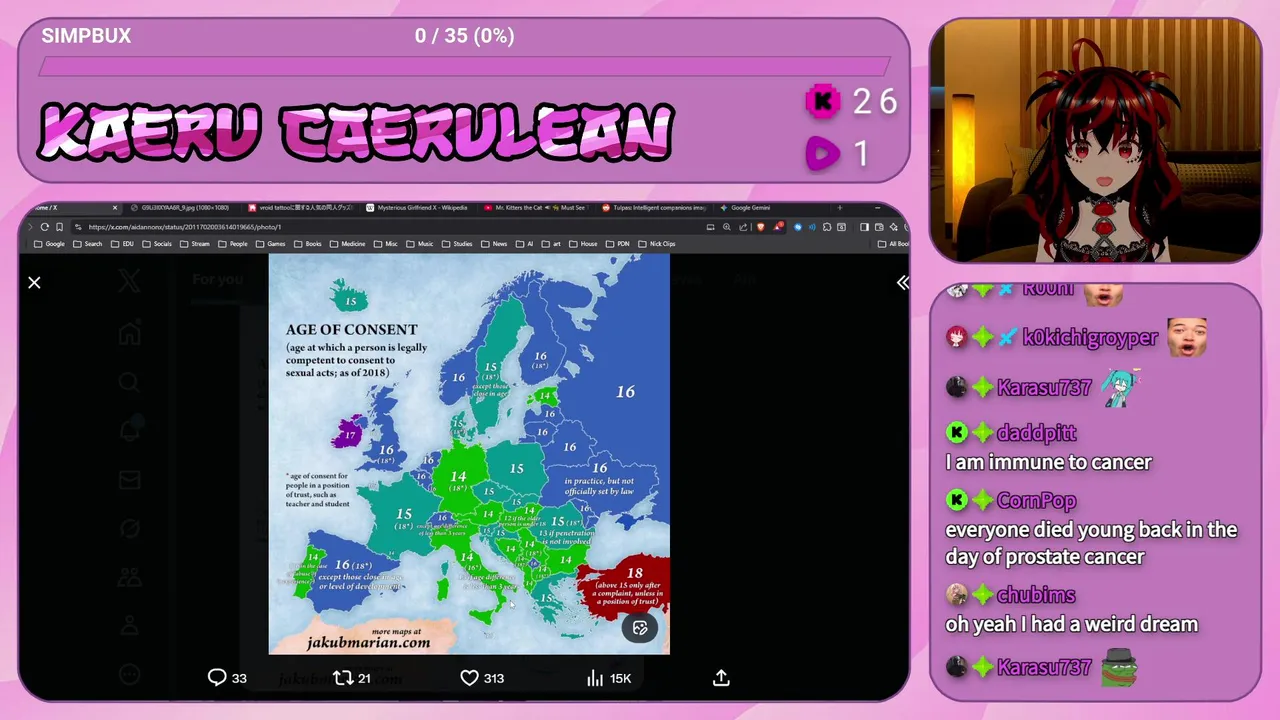Click the share page icon in address bar
The height and width of the screenshot is (720, 1280).
click(x=743, y=227)
